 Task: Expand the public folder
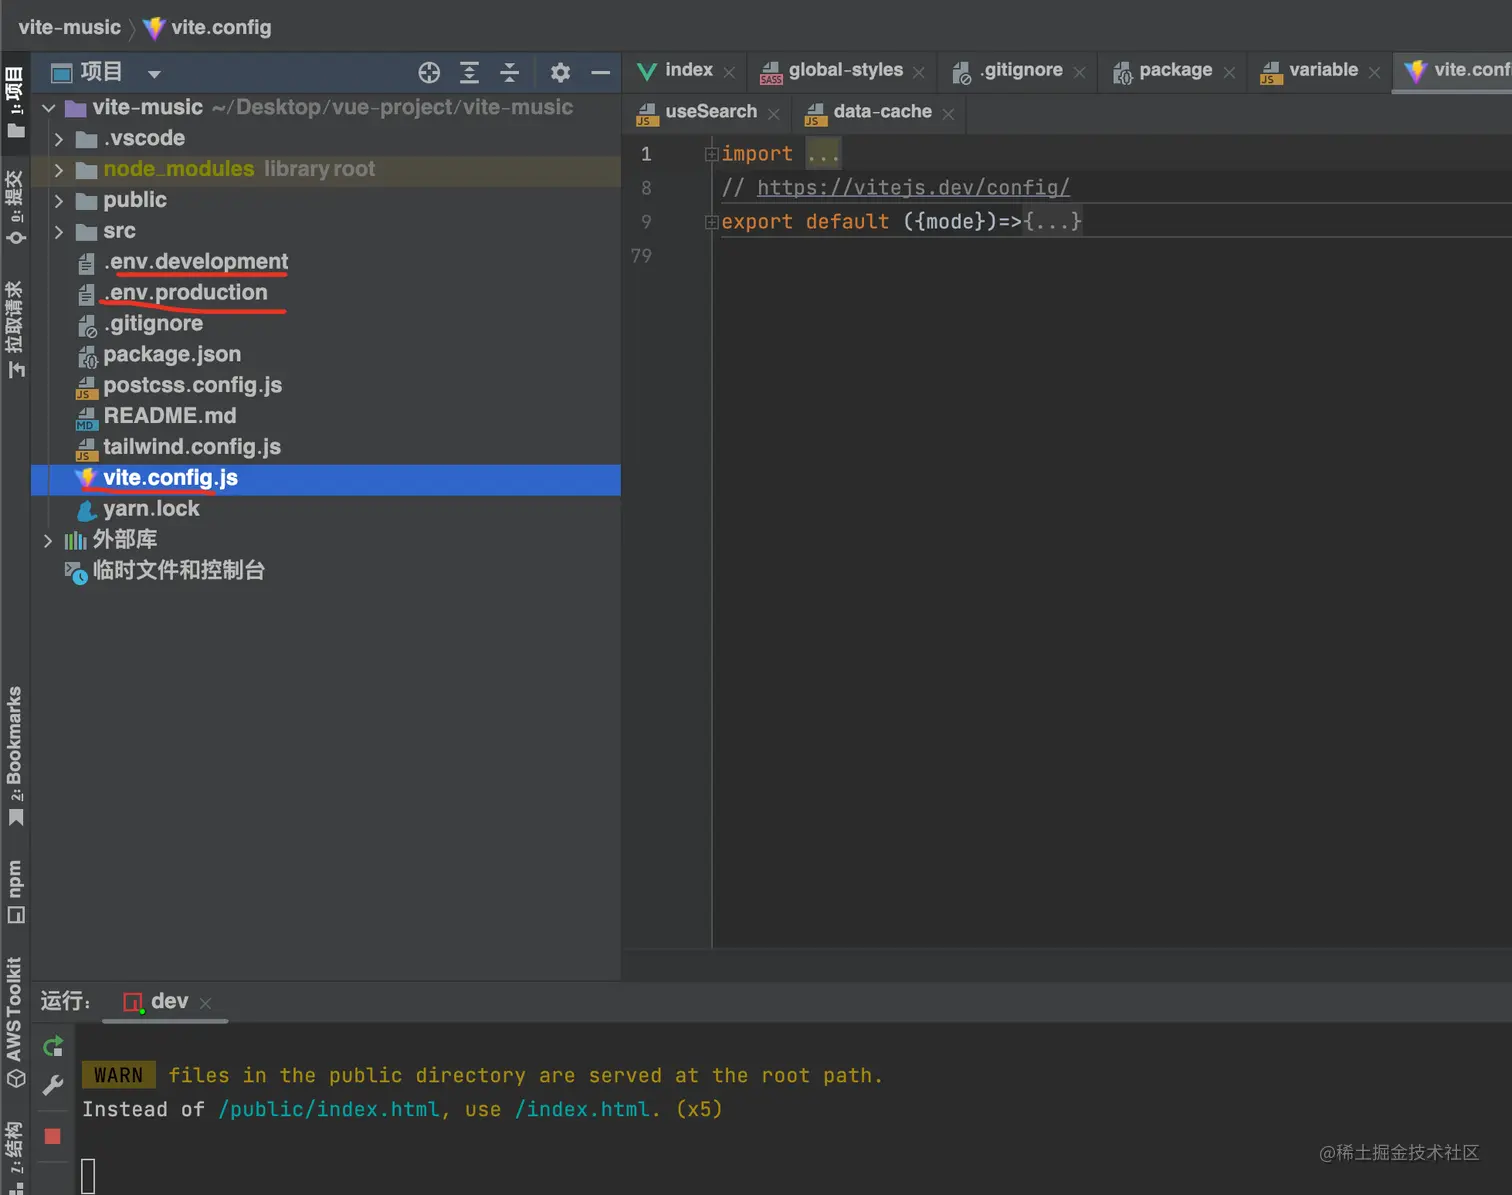tap(59, 201)
